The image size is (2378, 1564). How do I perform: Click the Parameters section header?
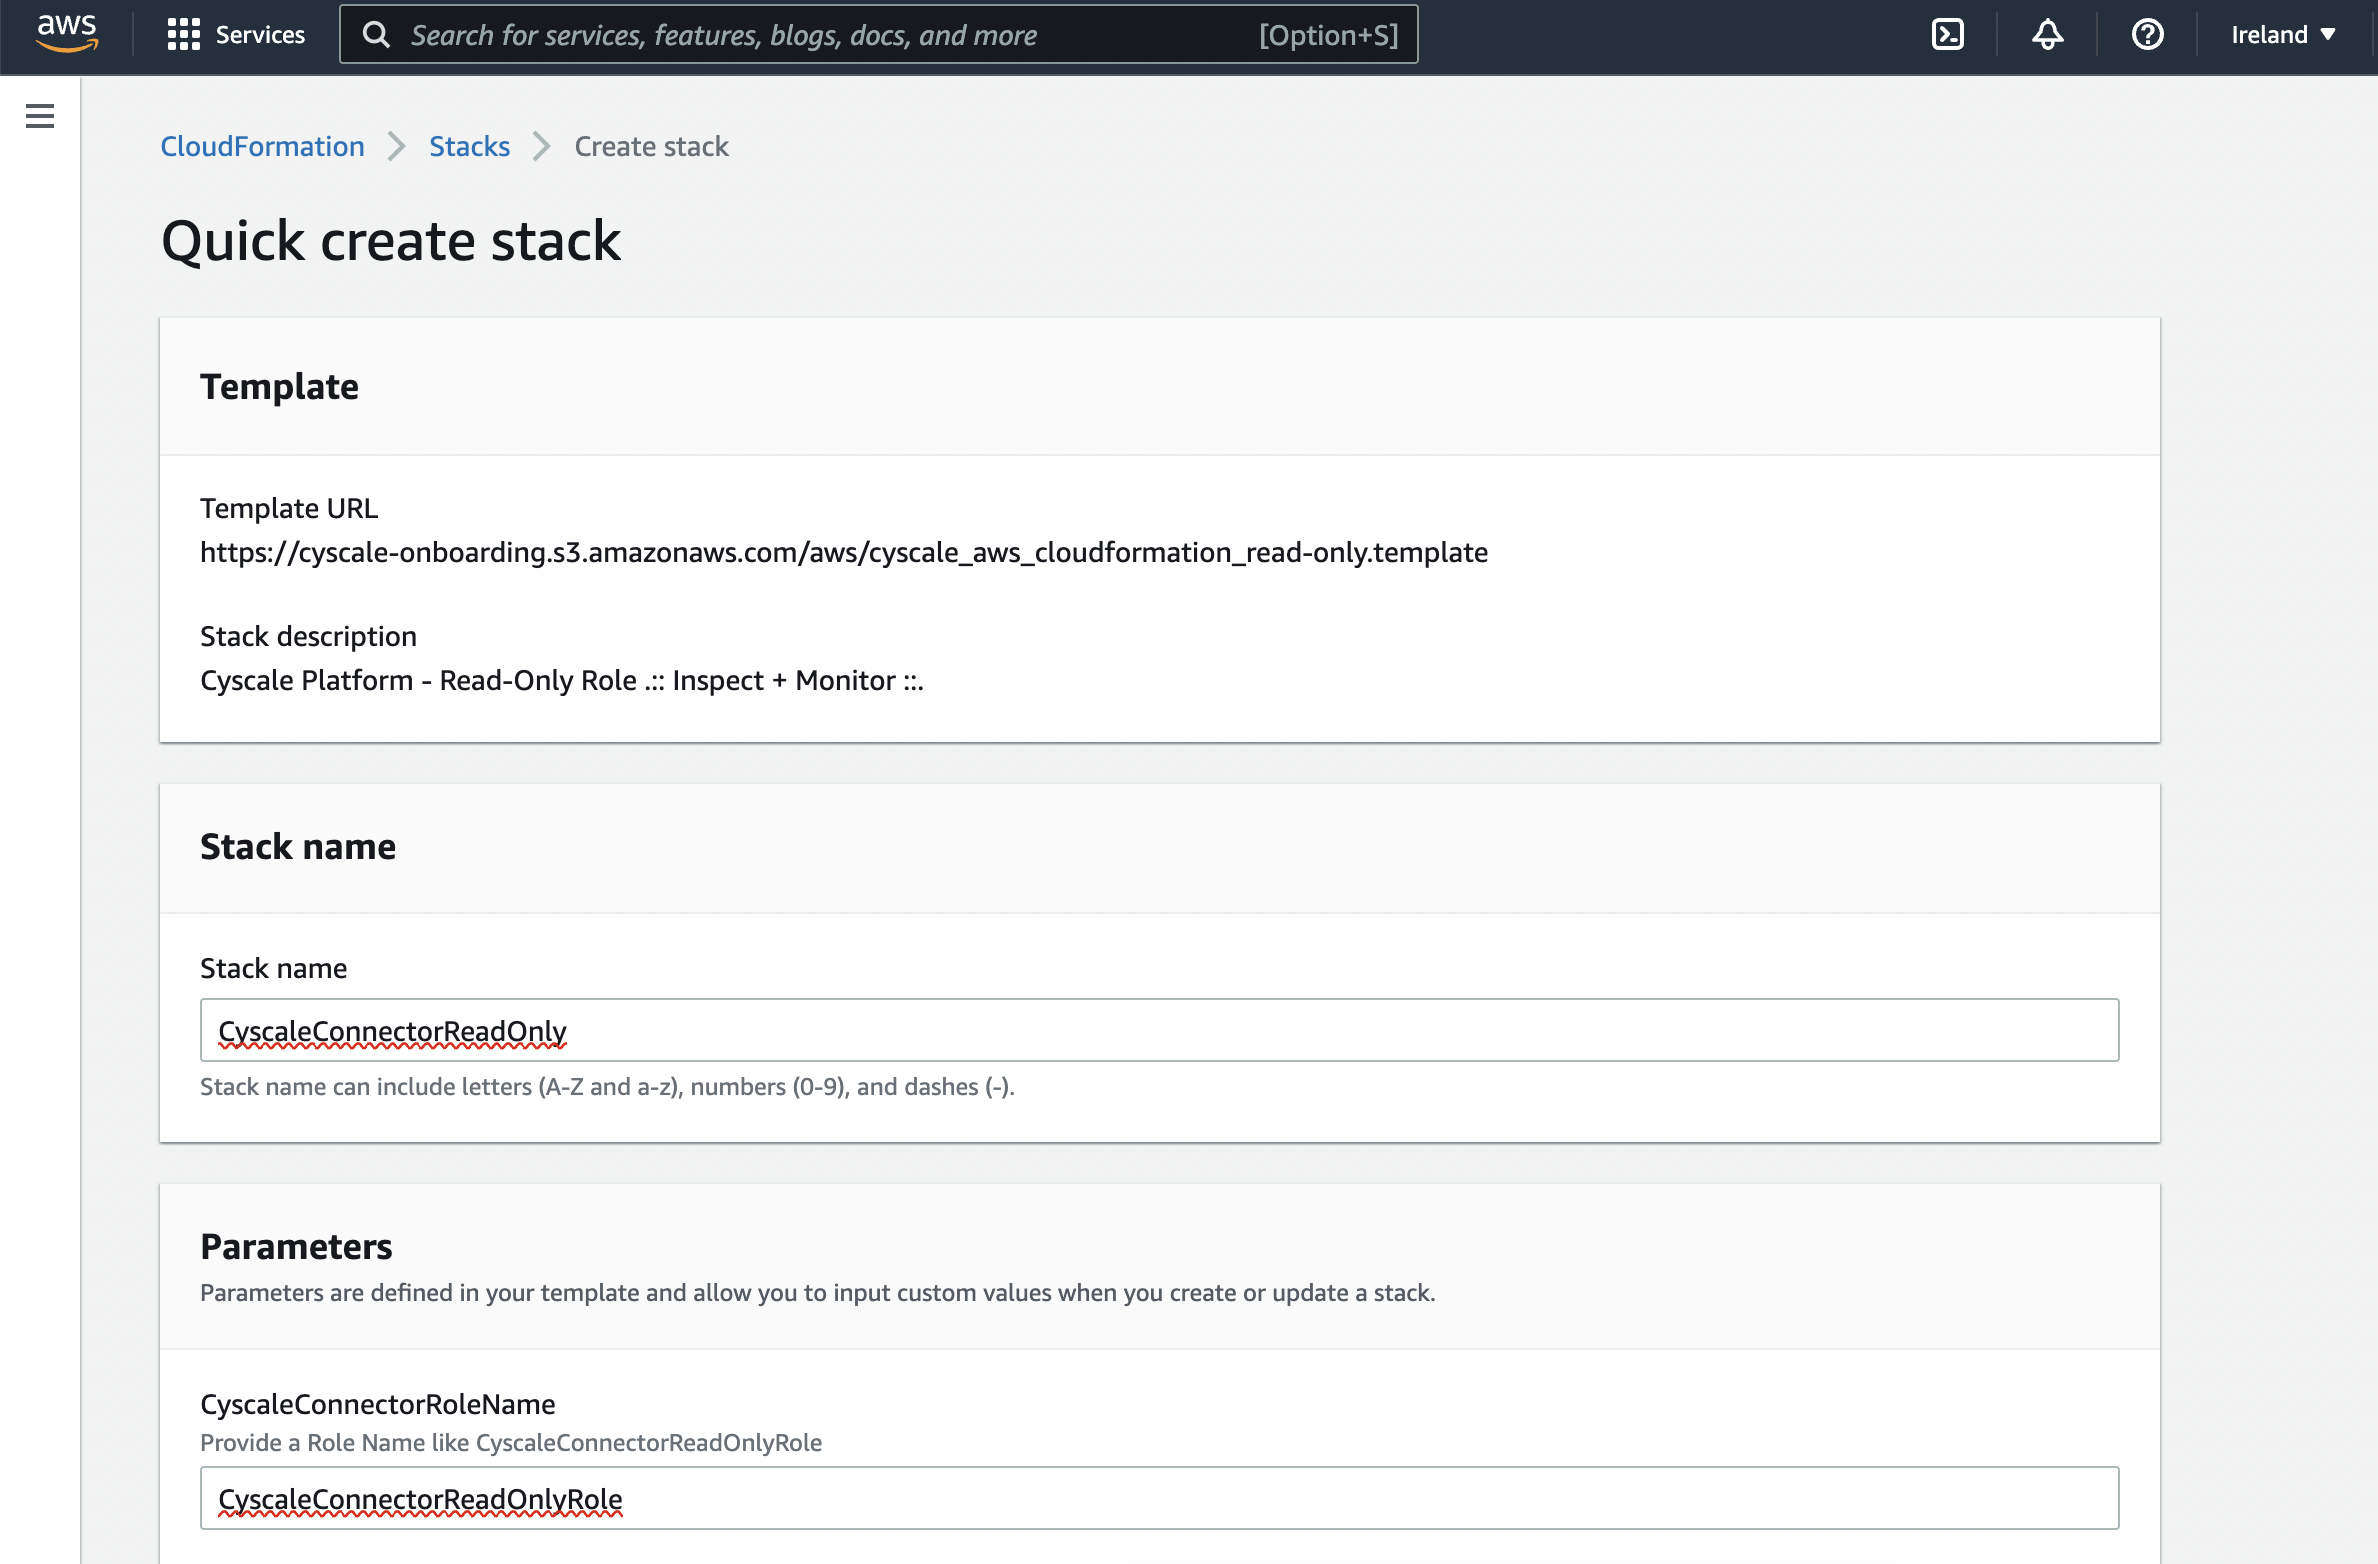[295, 1245]
